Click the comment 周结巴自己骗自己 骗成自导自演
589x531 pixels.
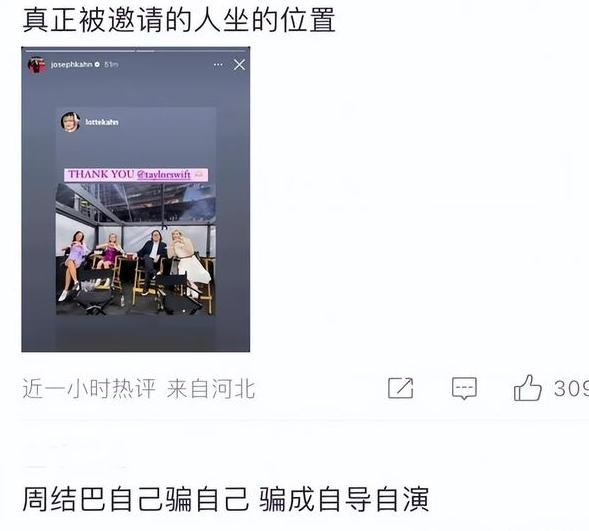click(x=225, y=499)
